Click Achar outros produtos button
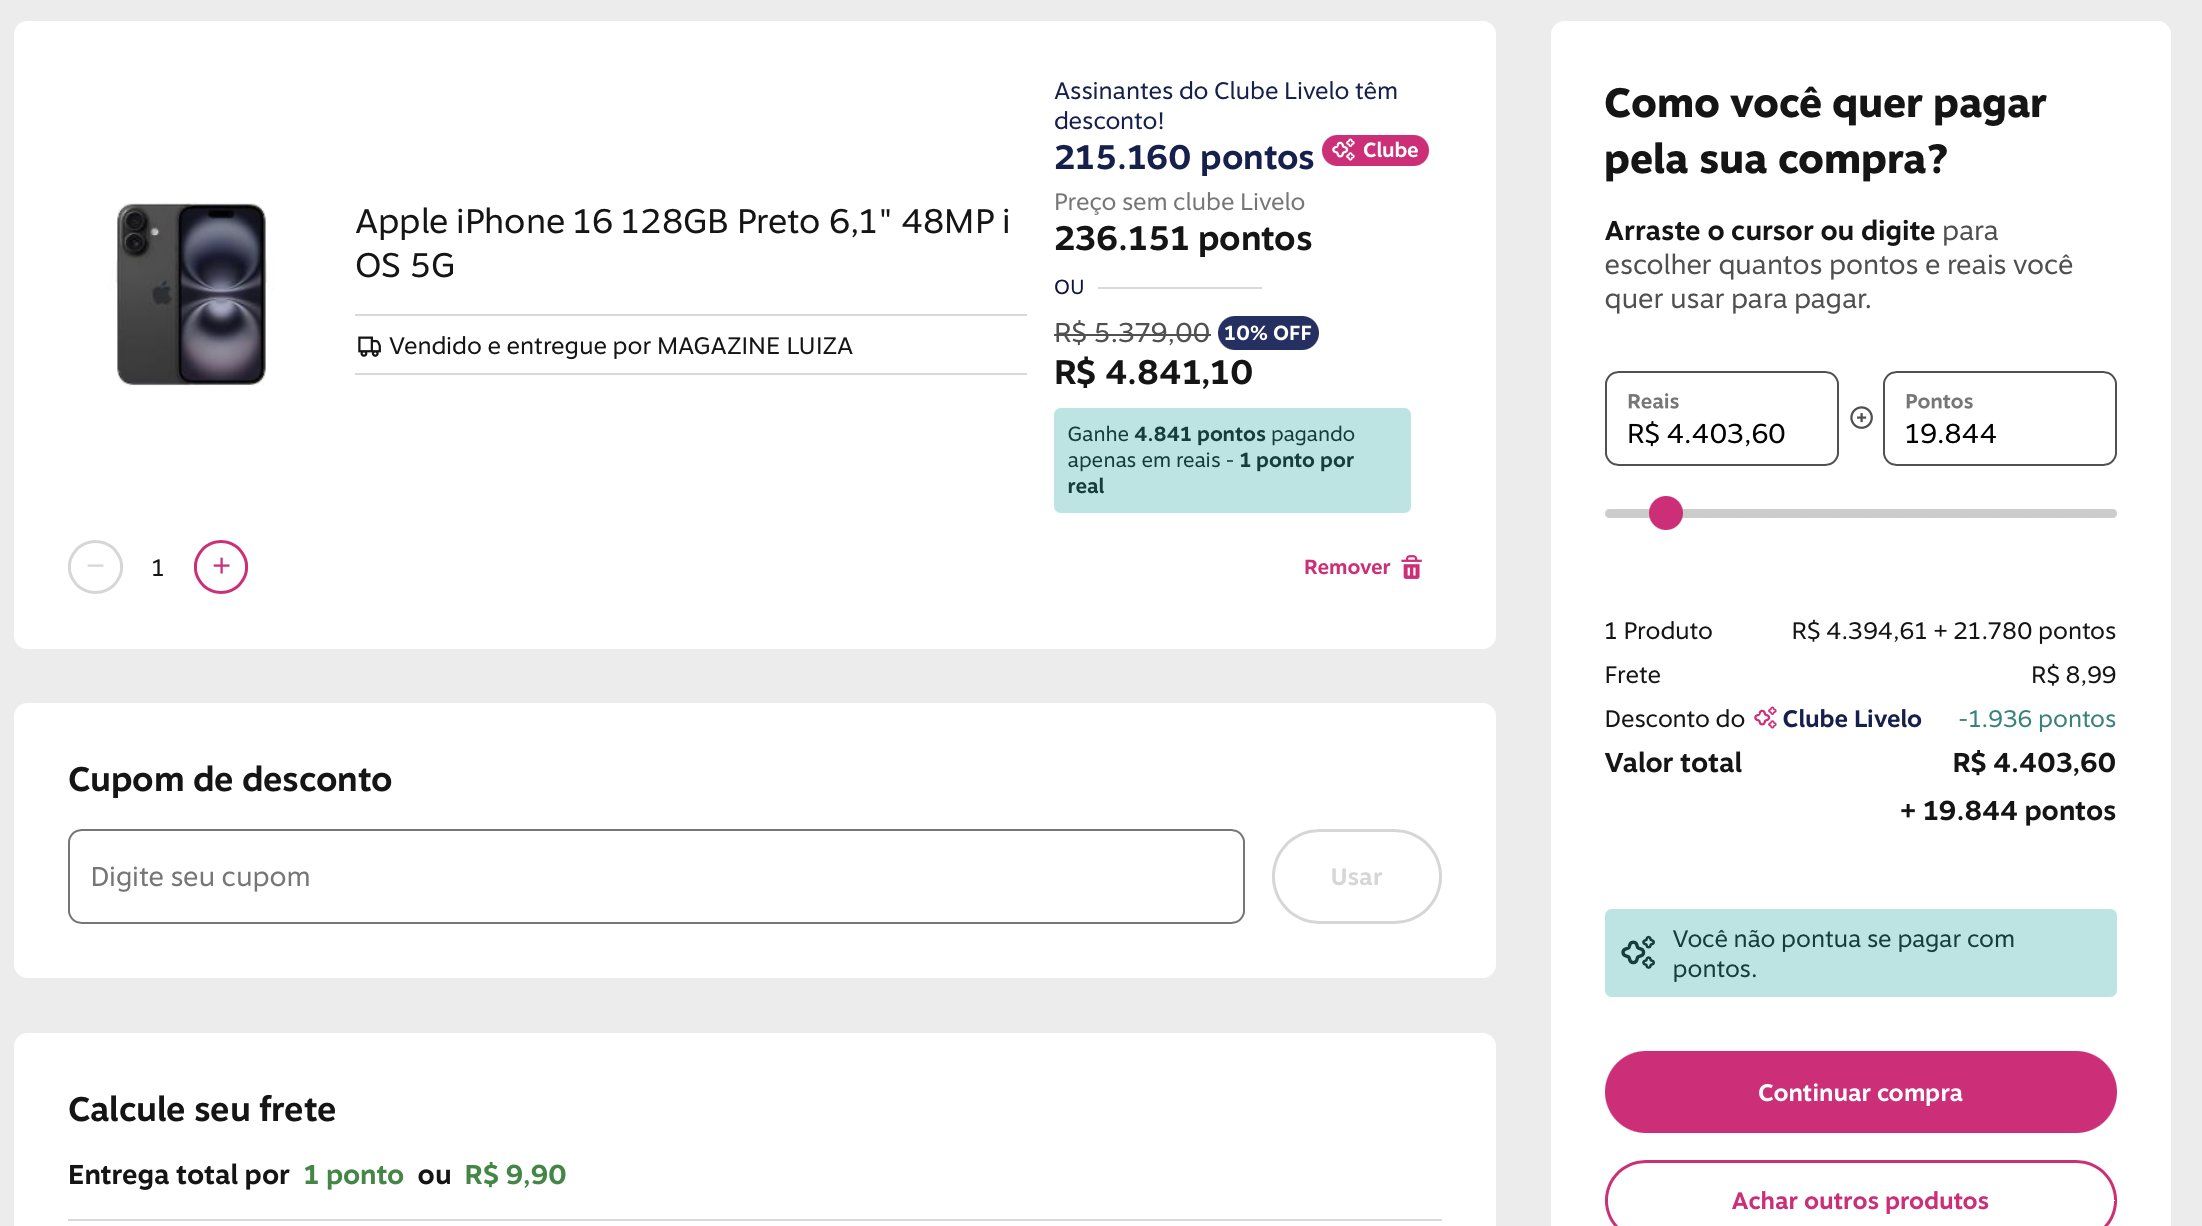This screenshot has width=2202, height=1226. [x=1860, y=1199]
